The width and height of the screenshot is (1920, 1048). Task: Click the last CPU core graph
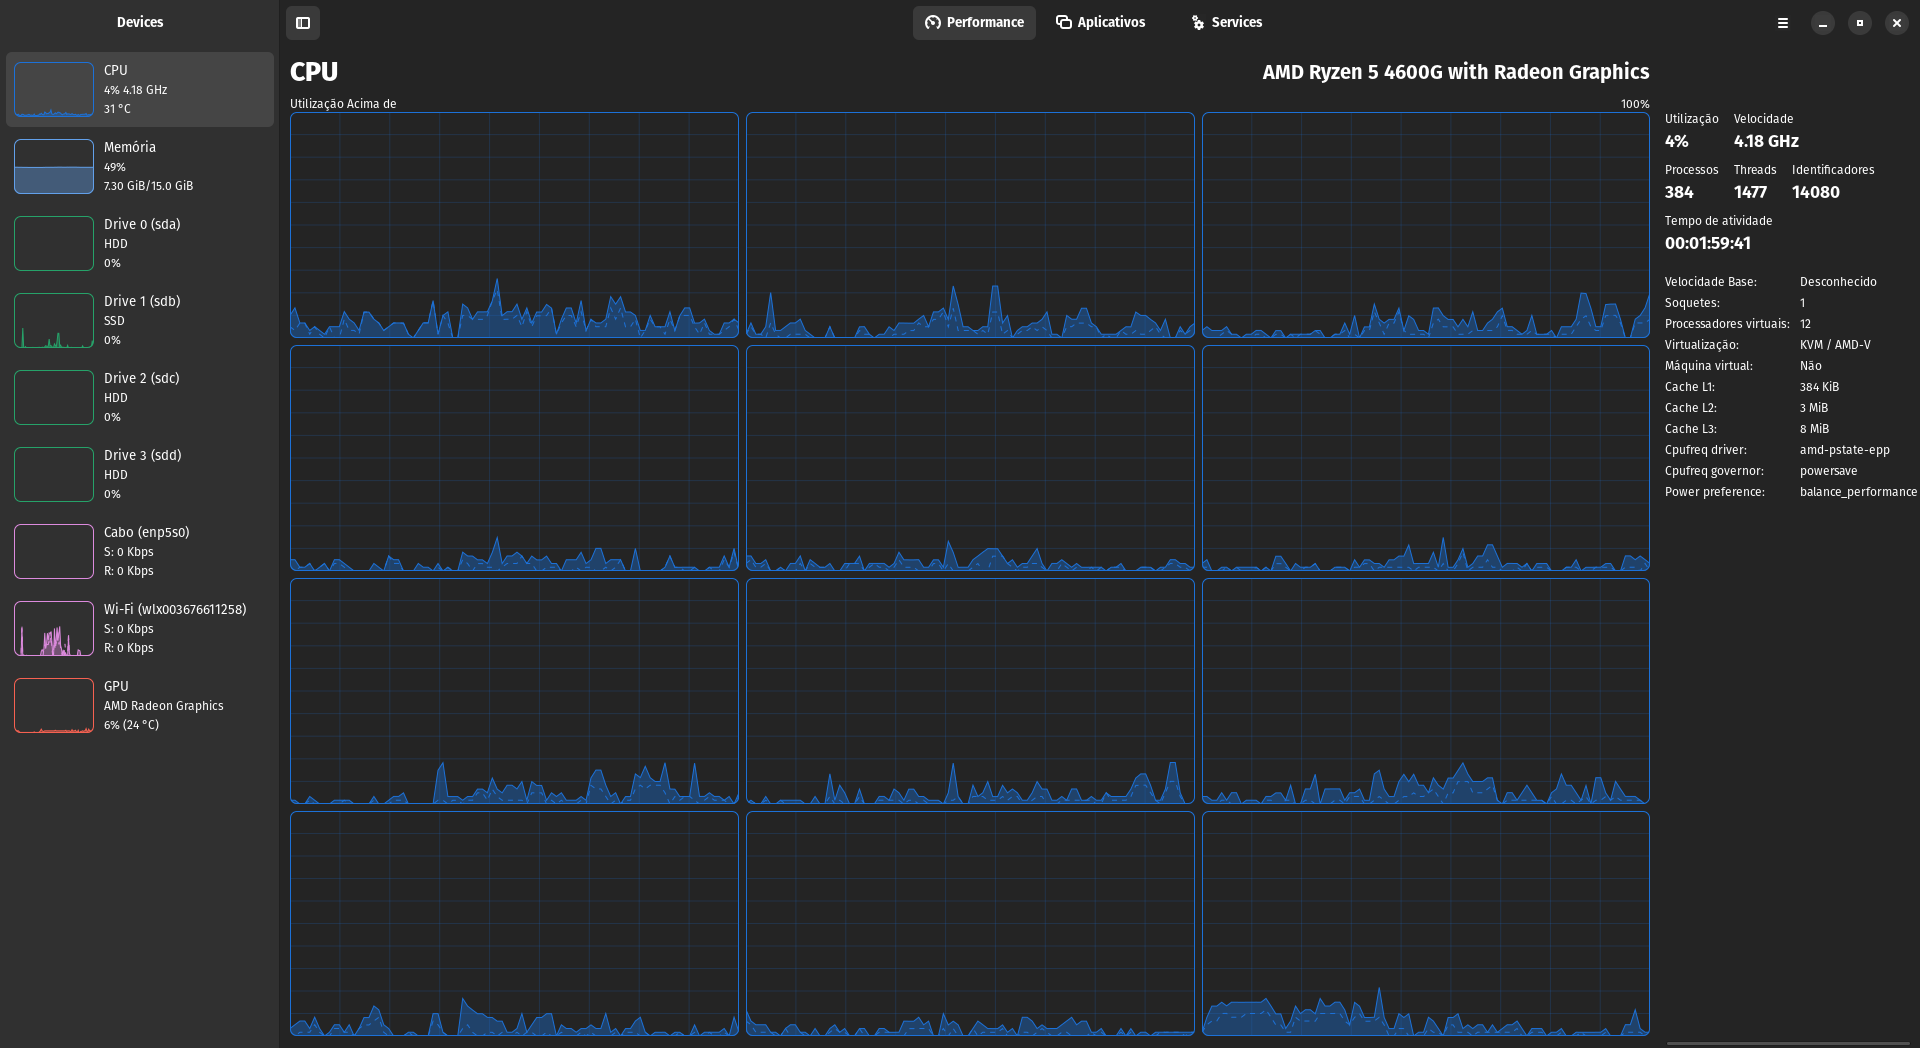click(1425, 923)
